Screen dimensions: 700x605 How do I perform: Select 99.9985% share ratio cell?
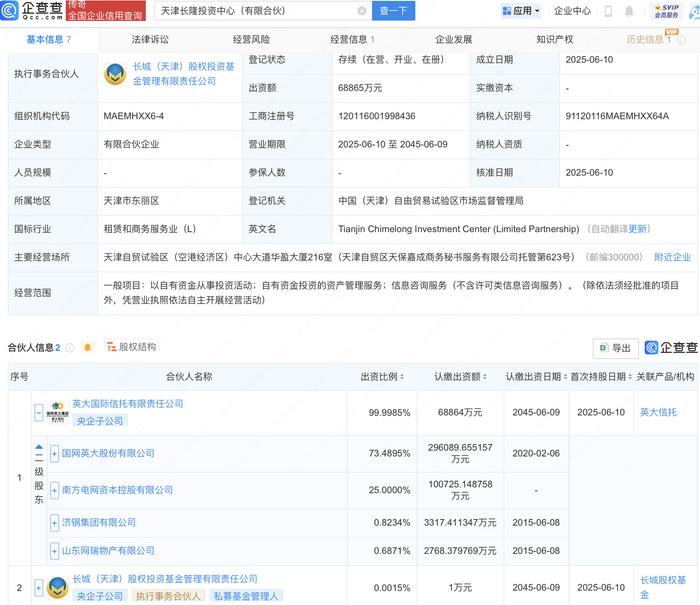[389, 413]
